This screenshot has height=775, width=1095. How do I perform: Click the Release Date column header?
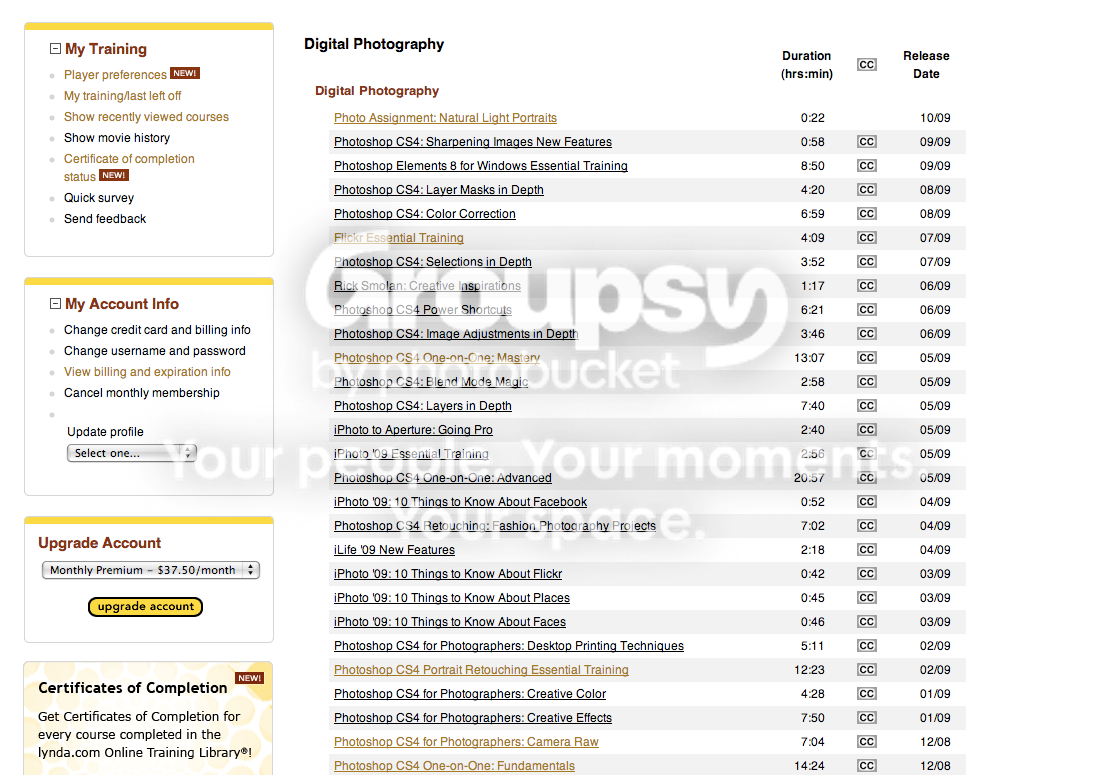point(926,65)
